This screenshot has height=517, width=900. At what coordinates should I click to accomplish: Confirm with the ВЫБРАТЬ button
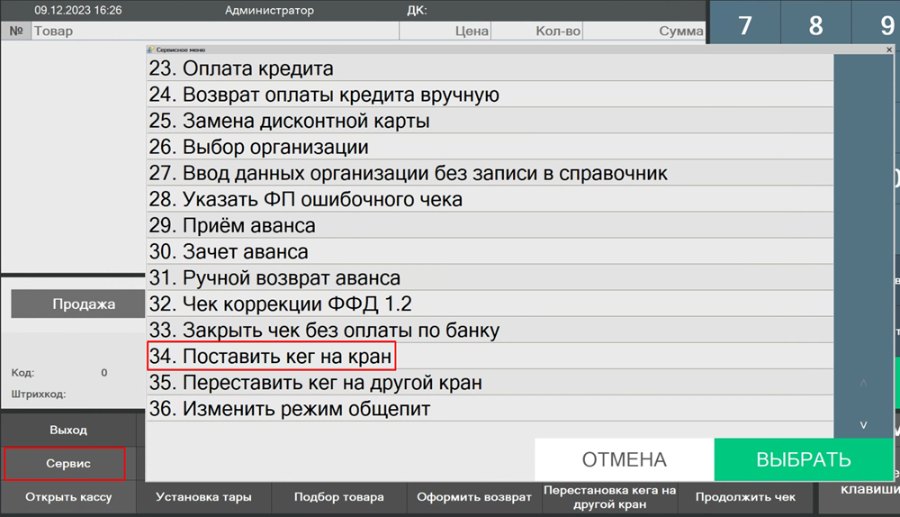tap(804, 460)
